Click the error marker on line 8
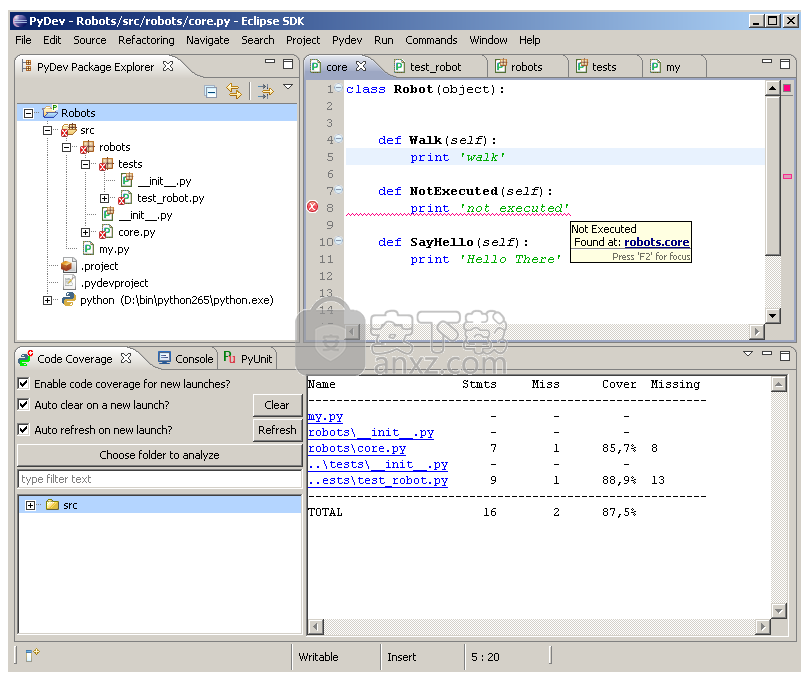This screenshot has height=675, width=806. (x=313, y=207)
